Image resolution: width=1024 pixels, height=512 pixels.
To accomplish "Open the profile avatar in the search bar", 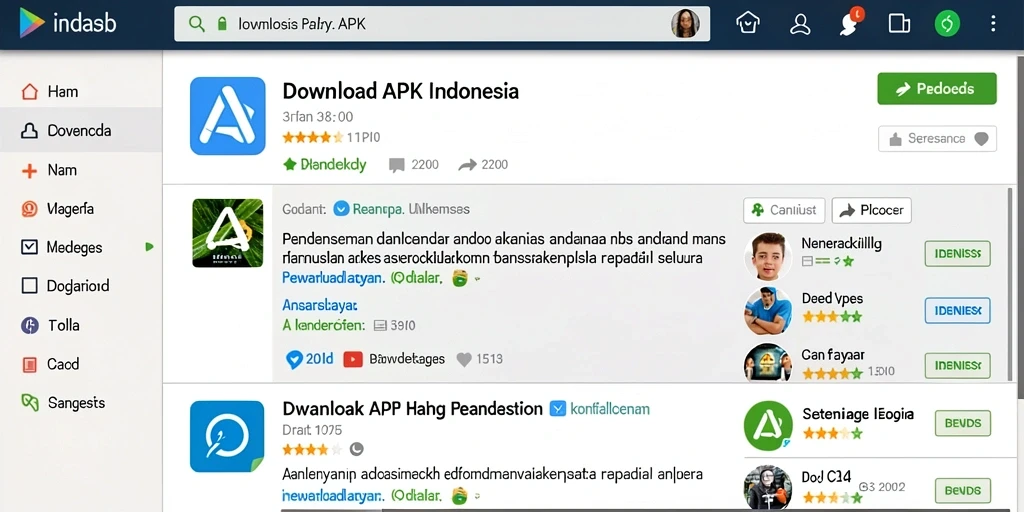I will tap(685, 24).
